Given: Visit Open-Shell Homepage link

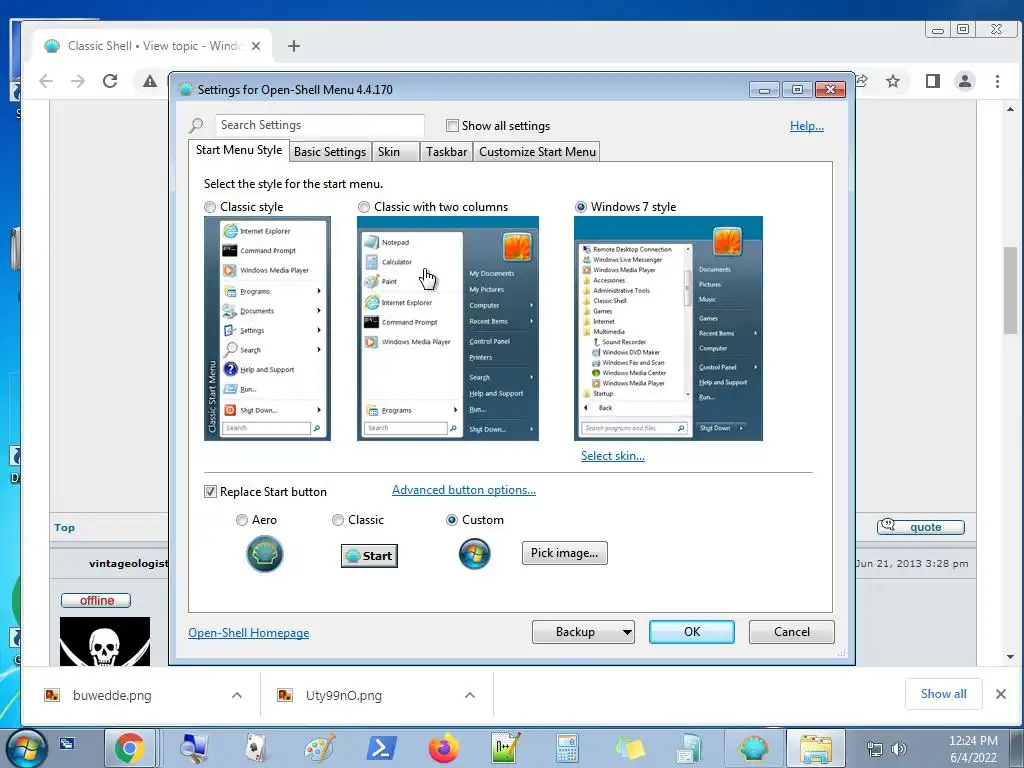Looking at the screenshot, I should point(249,633).
